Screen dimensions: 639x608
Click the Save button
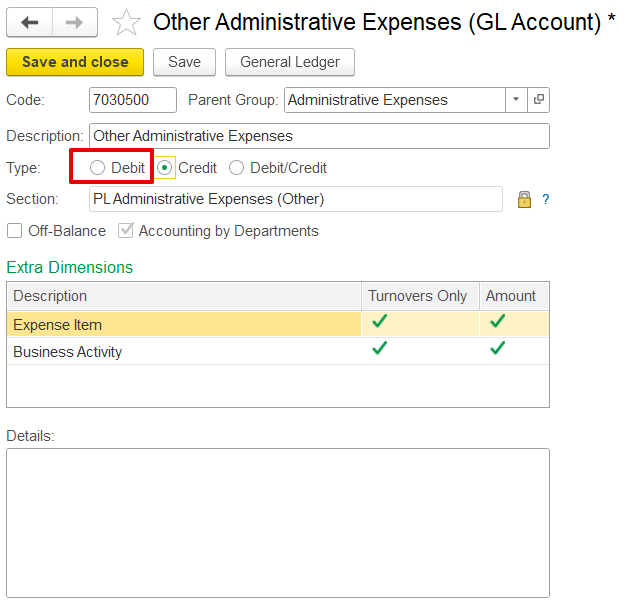[184, 62]
